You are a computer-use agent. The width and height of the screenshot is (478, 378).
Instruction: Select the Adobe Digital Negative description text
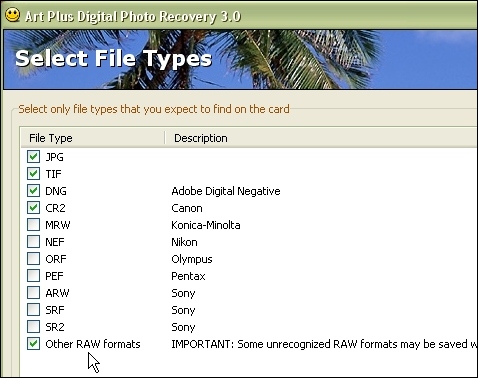(x=226, y=191)
